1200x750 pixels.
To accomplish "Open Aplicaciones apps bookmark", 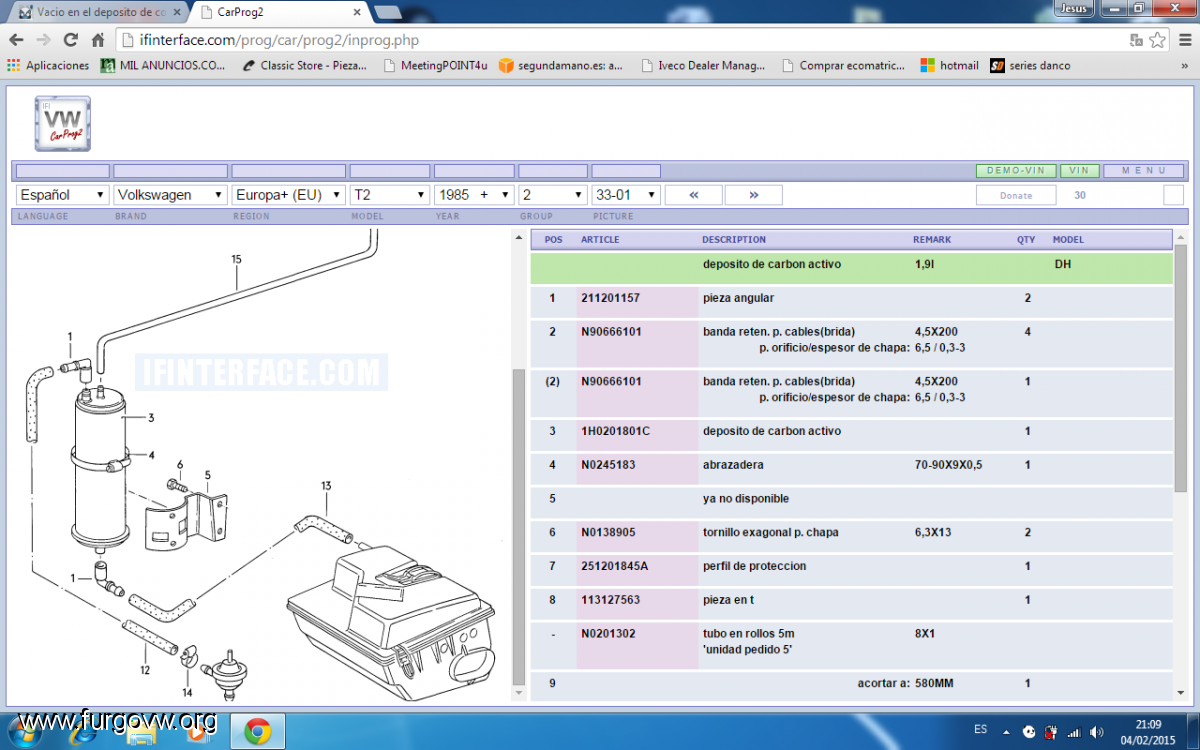I will [48, 66].
